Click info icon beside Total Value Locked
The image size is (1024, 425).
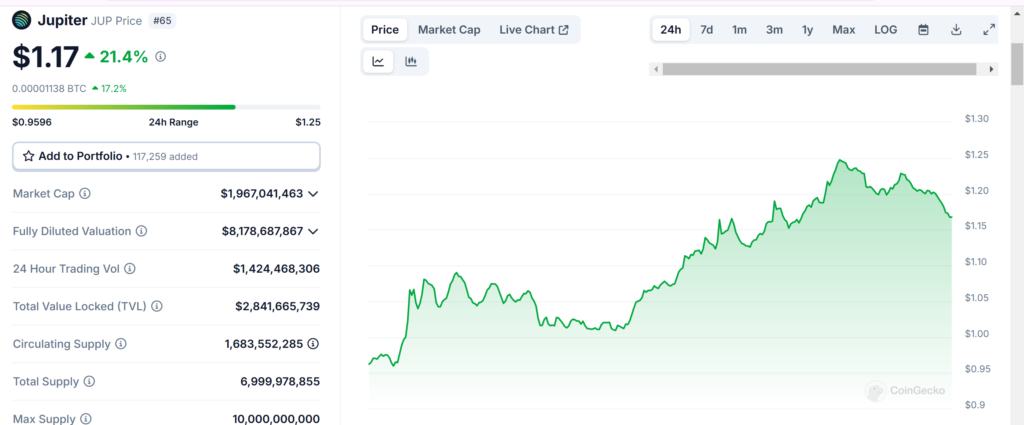point(157,306)
